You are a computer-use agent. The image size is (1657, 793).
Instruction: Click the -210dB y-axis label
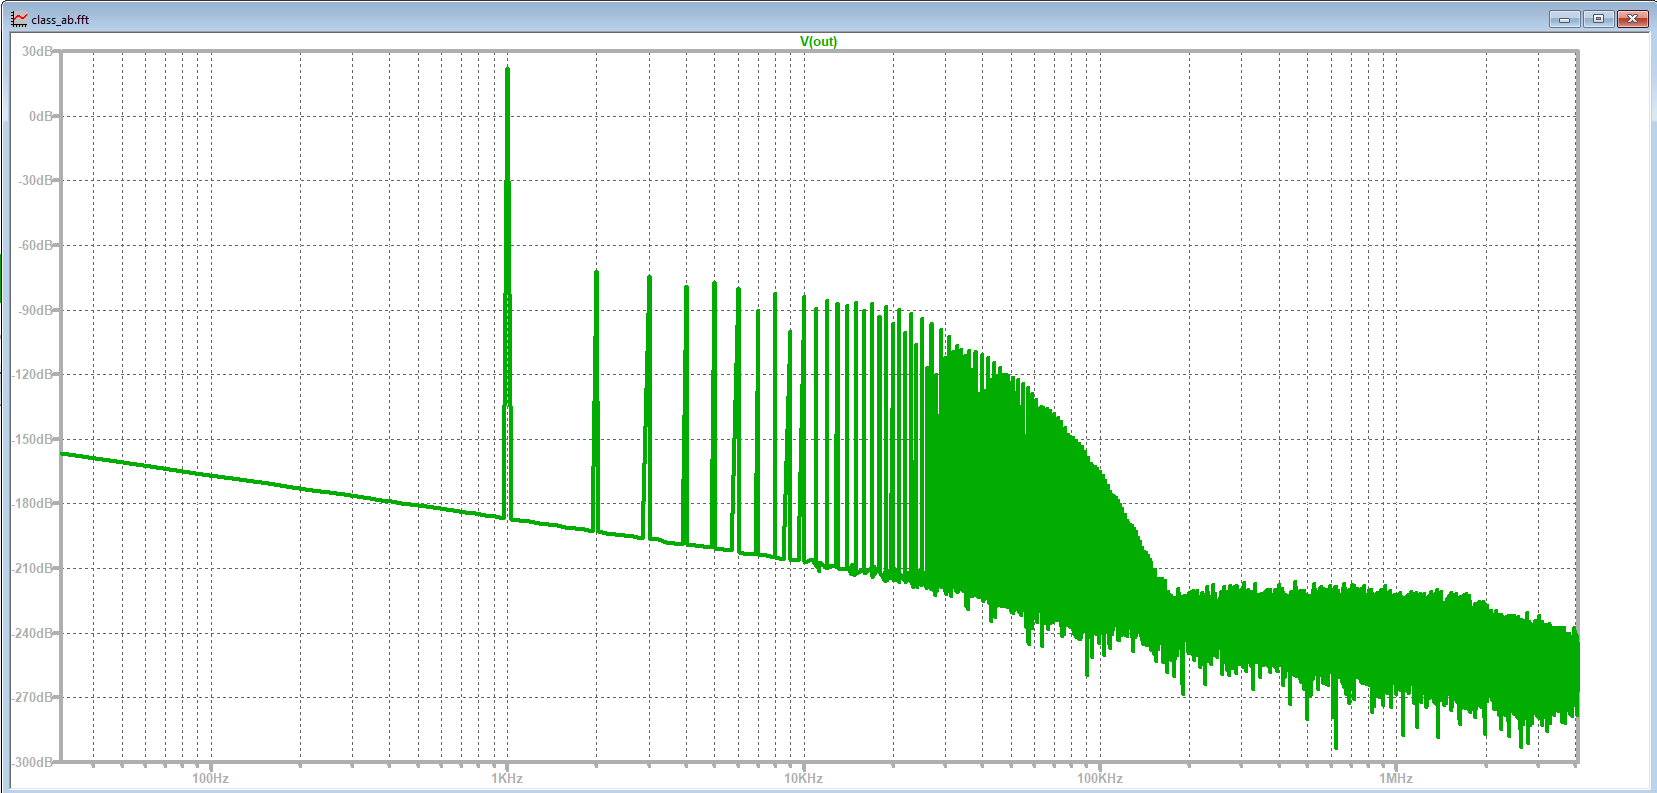[33, 568]
